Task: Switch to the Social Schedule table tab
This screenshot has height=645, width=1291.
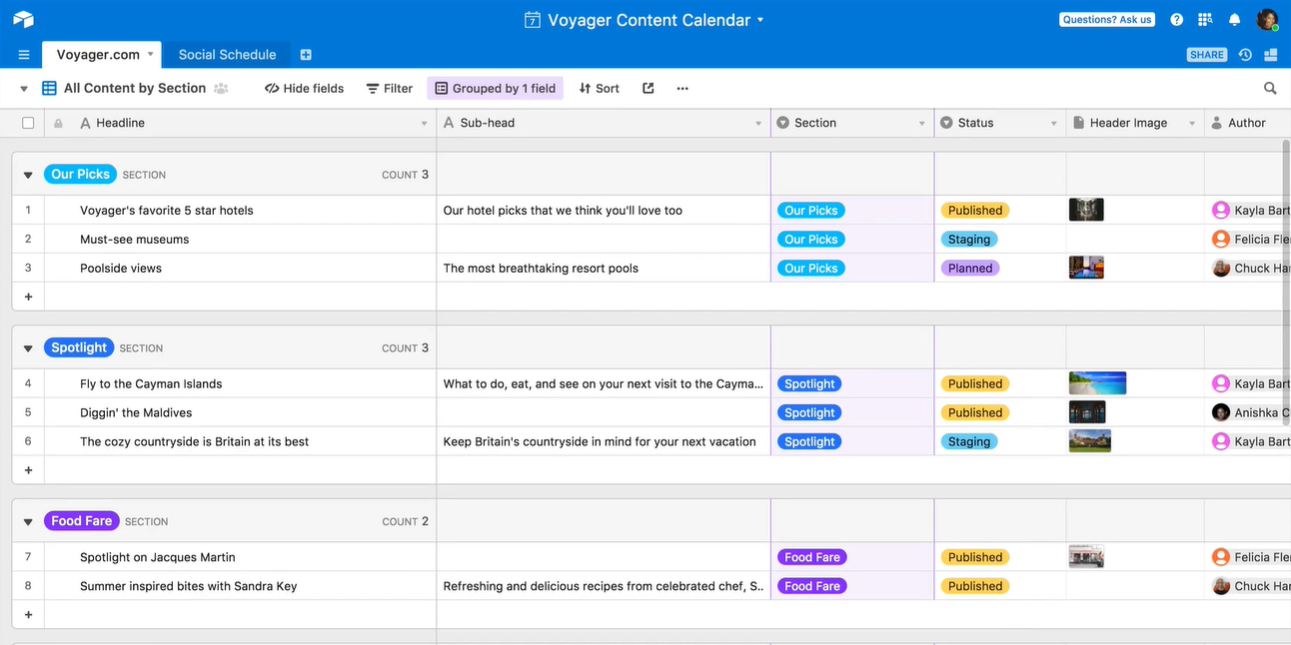Action: click(226, 54)
